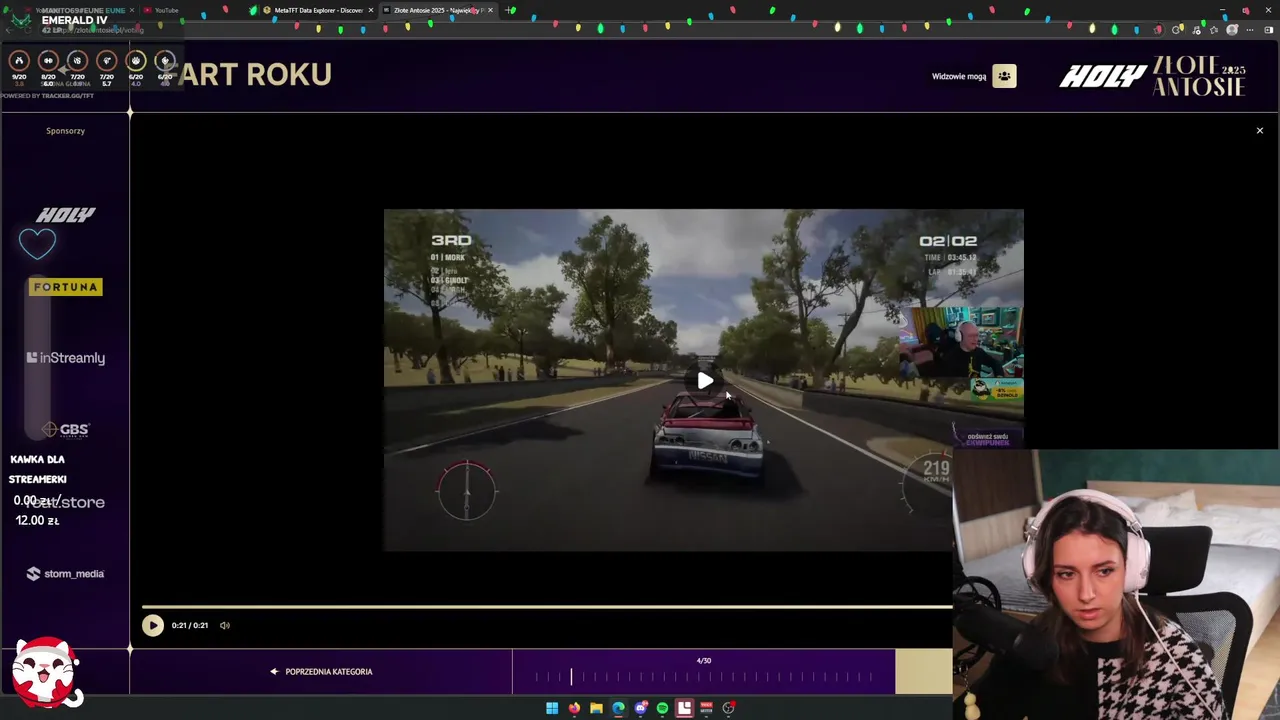Click the EMERALD IV rank overlay
This screenshot has height=720, width=1280.
tap(74, 20)
